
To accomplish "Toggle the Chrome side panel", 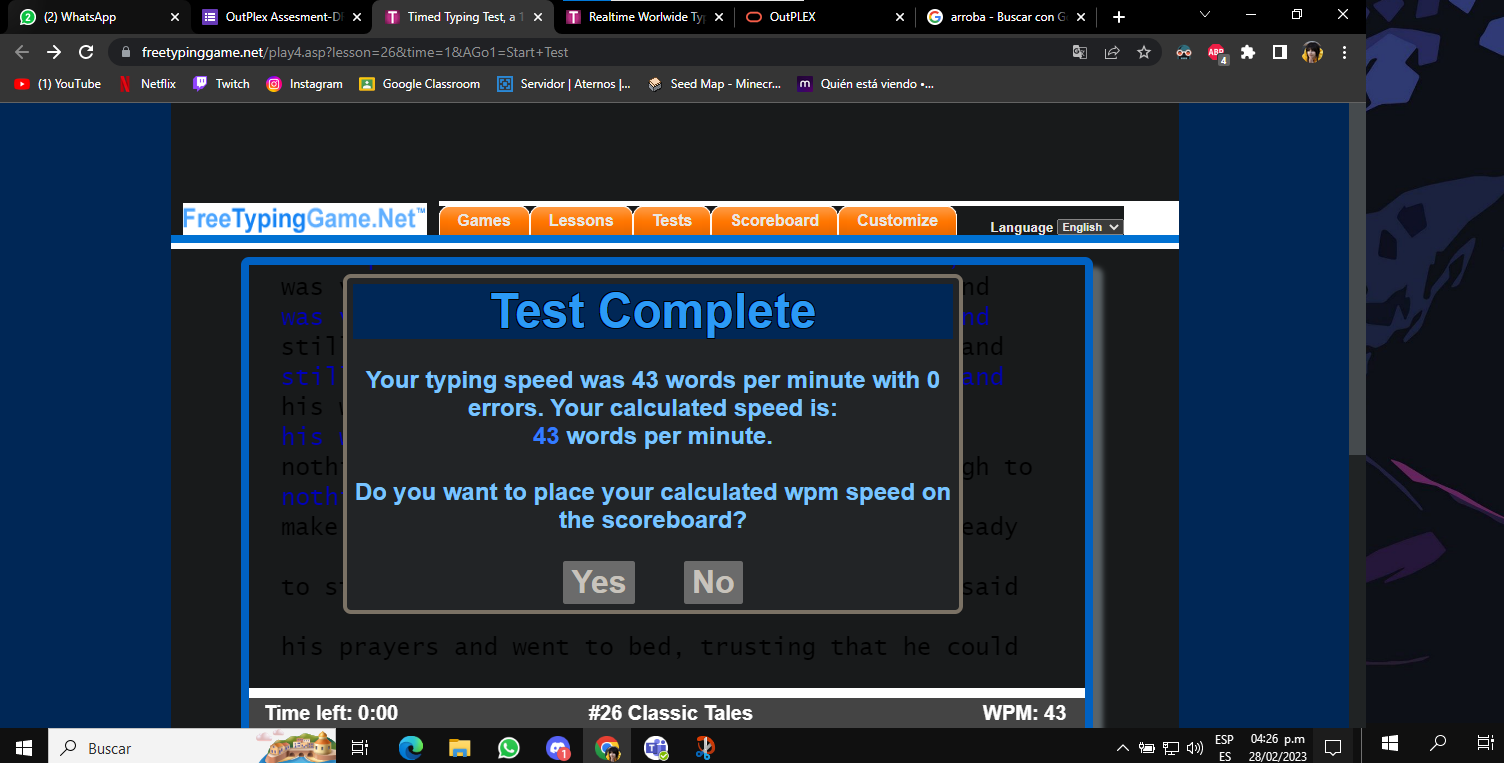I will (x=1279, y=52).
